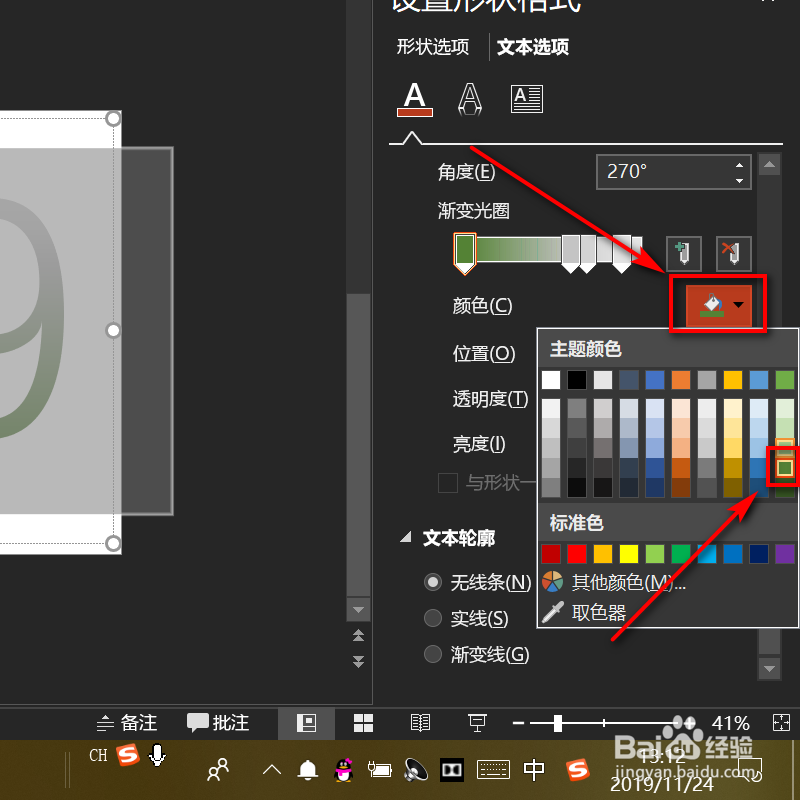Switch to Normal view icon

click(x=306, y=723)
